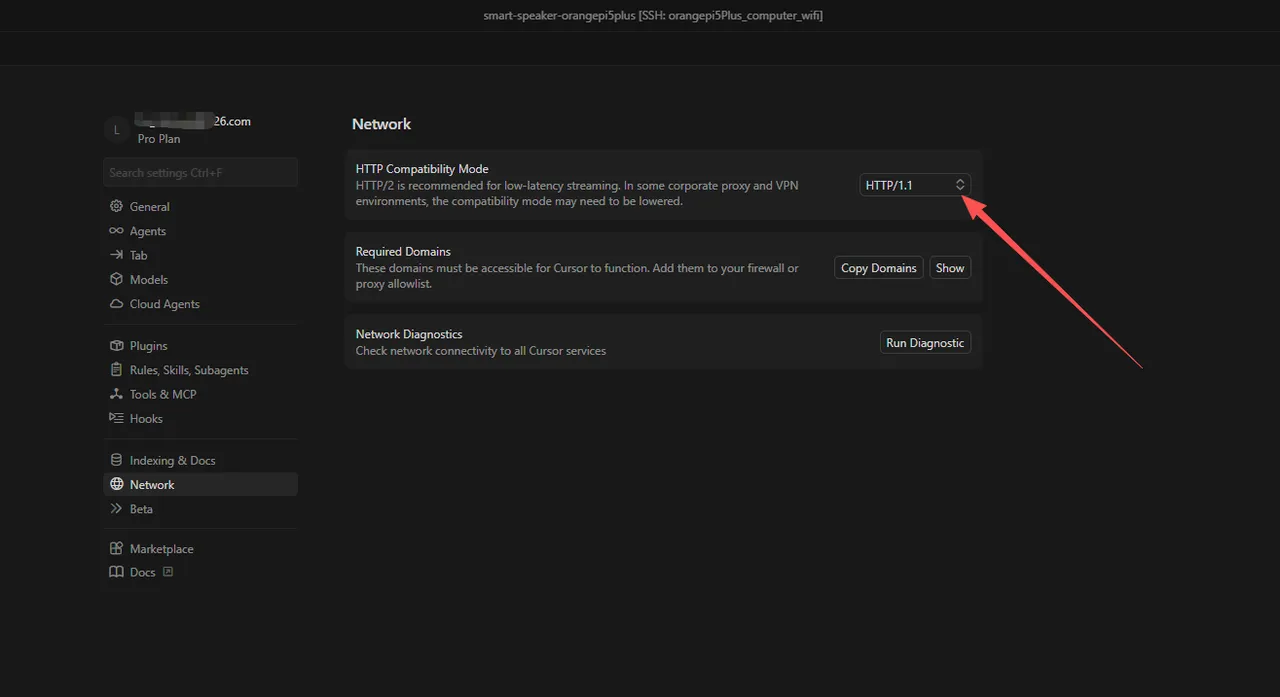
Task: Open Beta settings
Action: click(x=200, y=509)
